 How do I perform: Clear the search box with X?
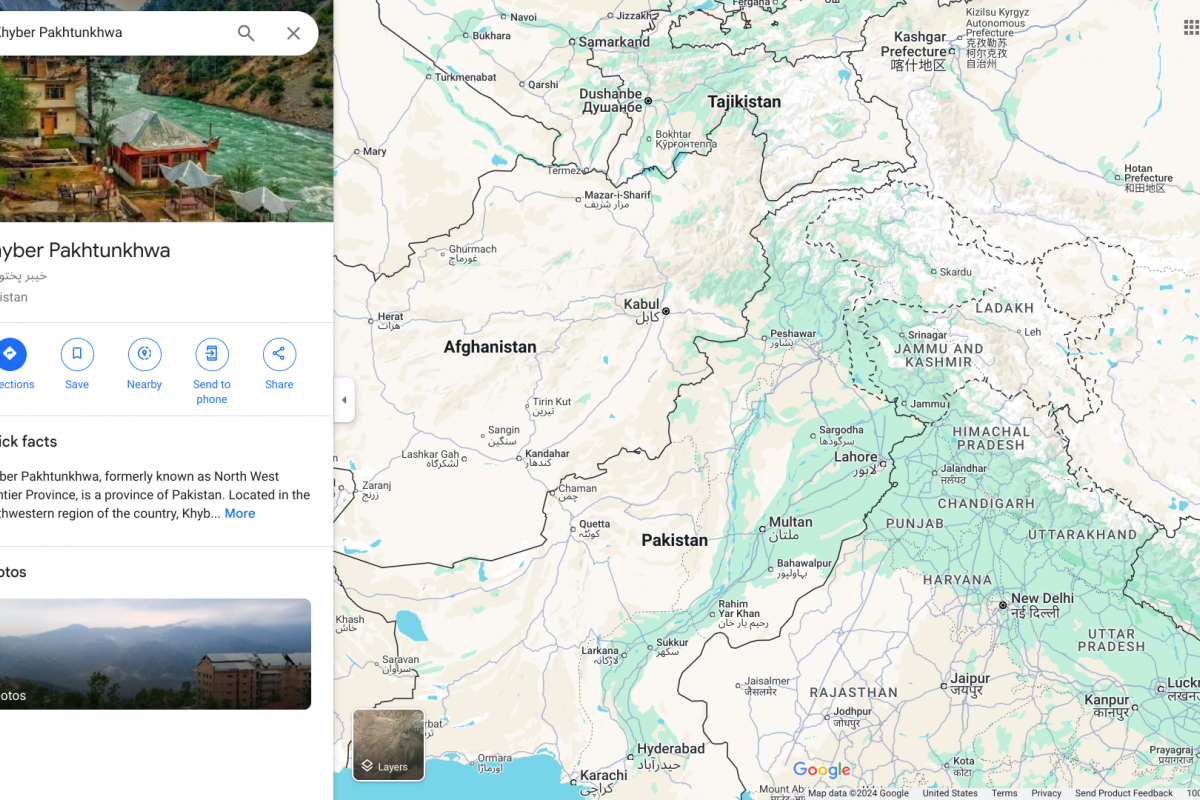point(293,33)
